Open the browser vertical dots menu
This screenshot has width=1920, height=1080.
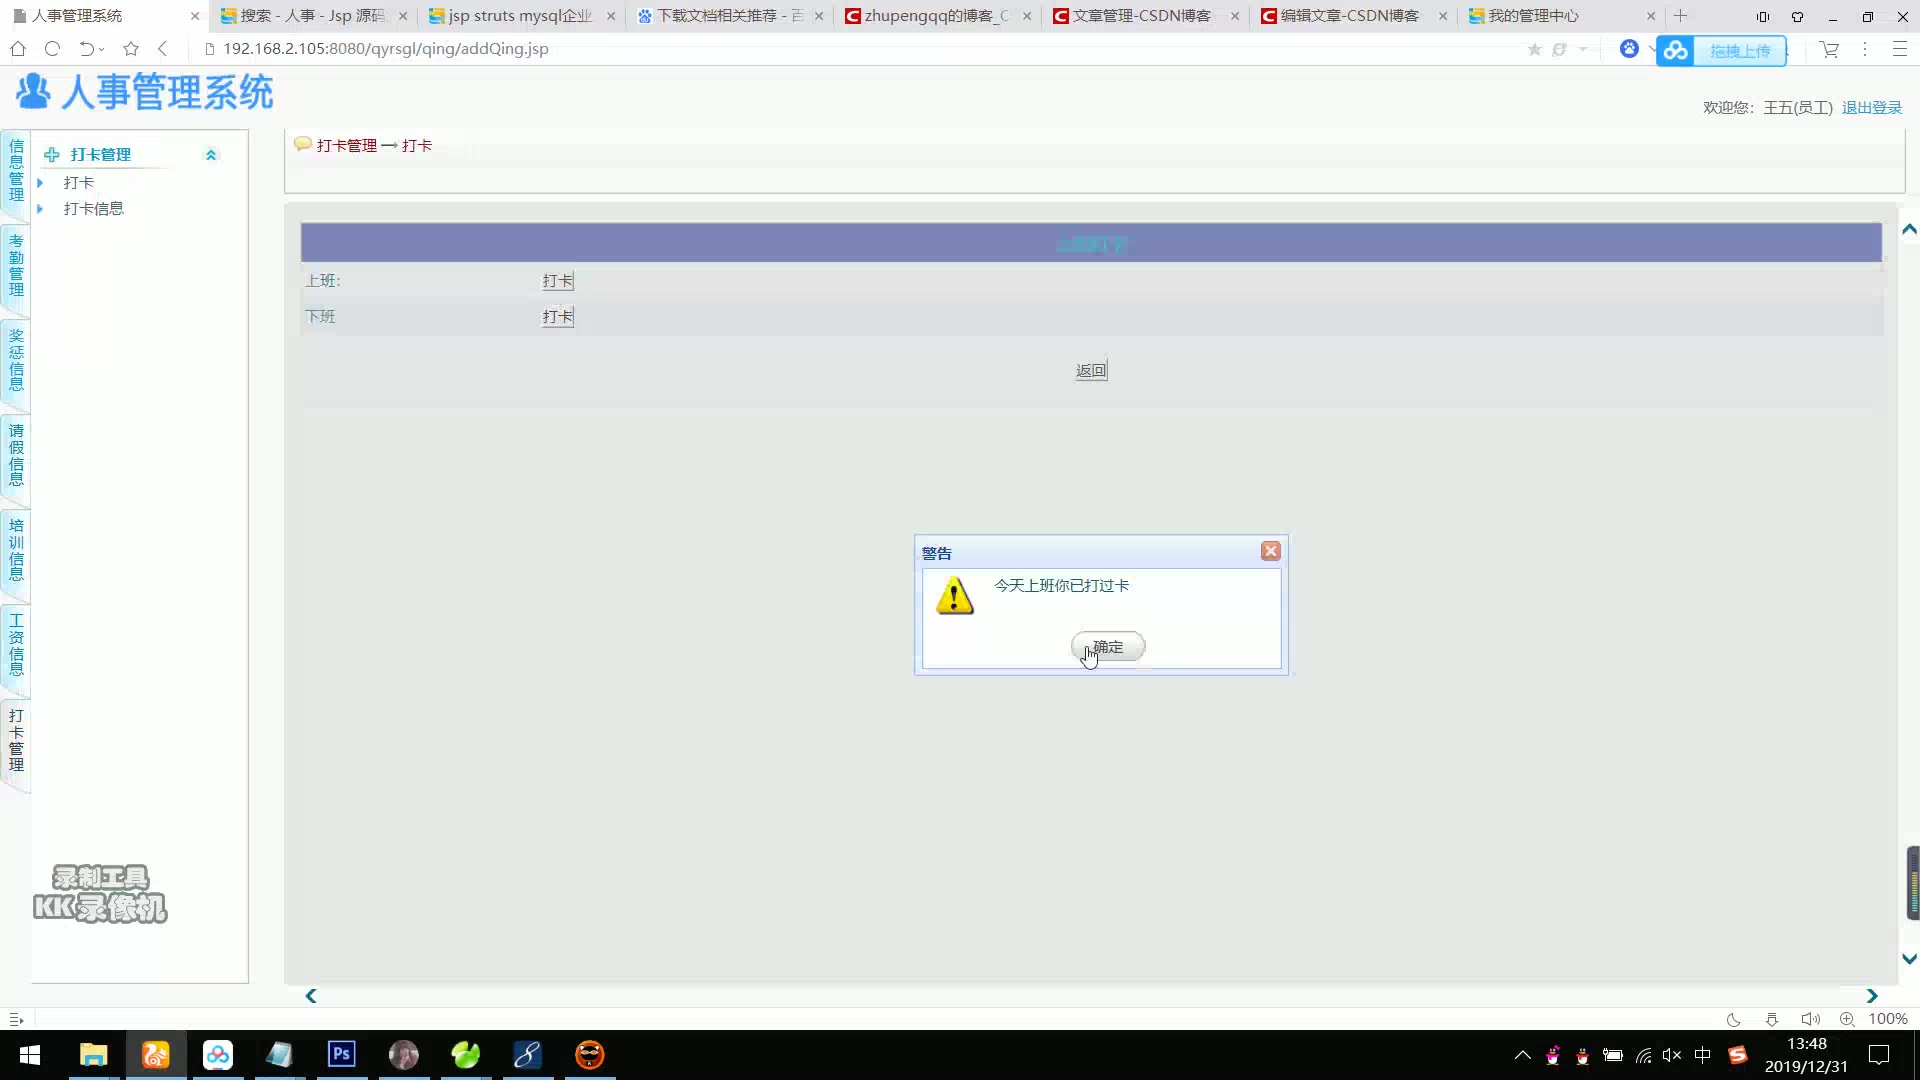coord(1865,49)
